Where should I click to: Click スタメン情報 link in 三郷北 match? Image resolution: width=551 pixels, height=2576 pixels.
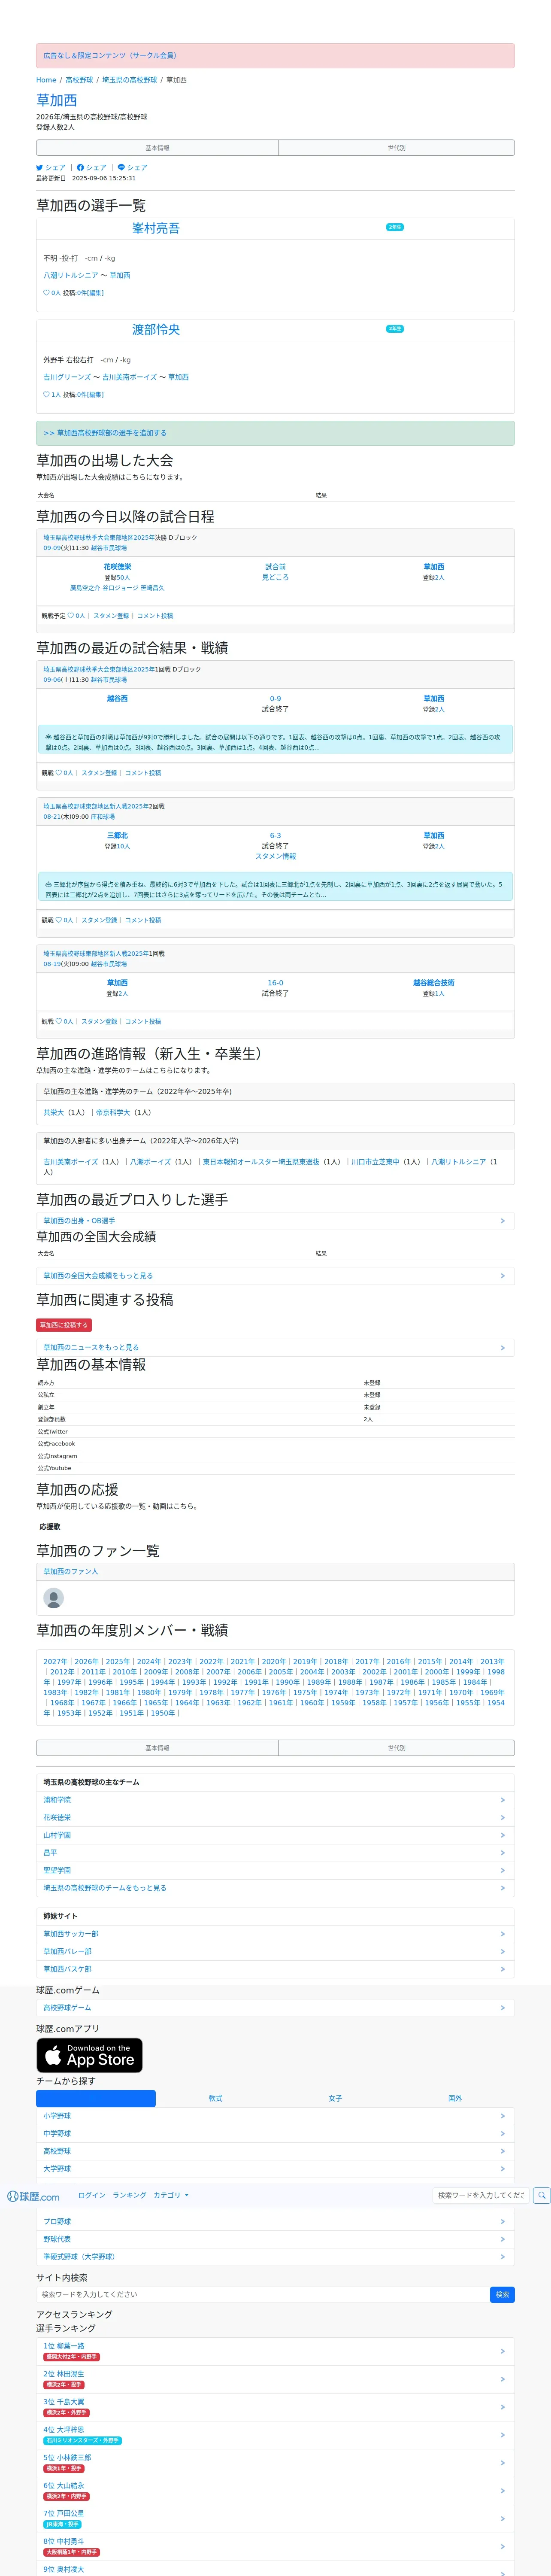pyautogui.click(x=275, y=856)
